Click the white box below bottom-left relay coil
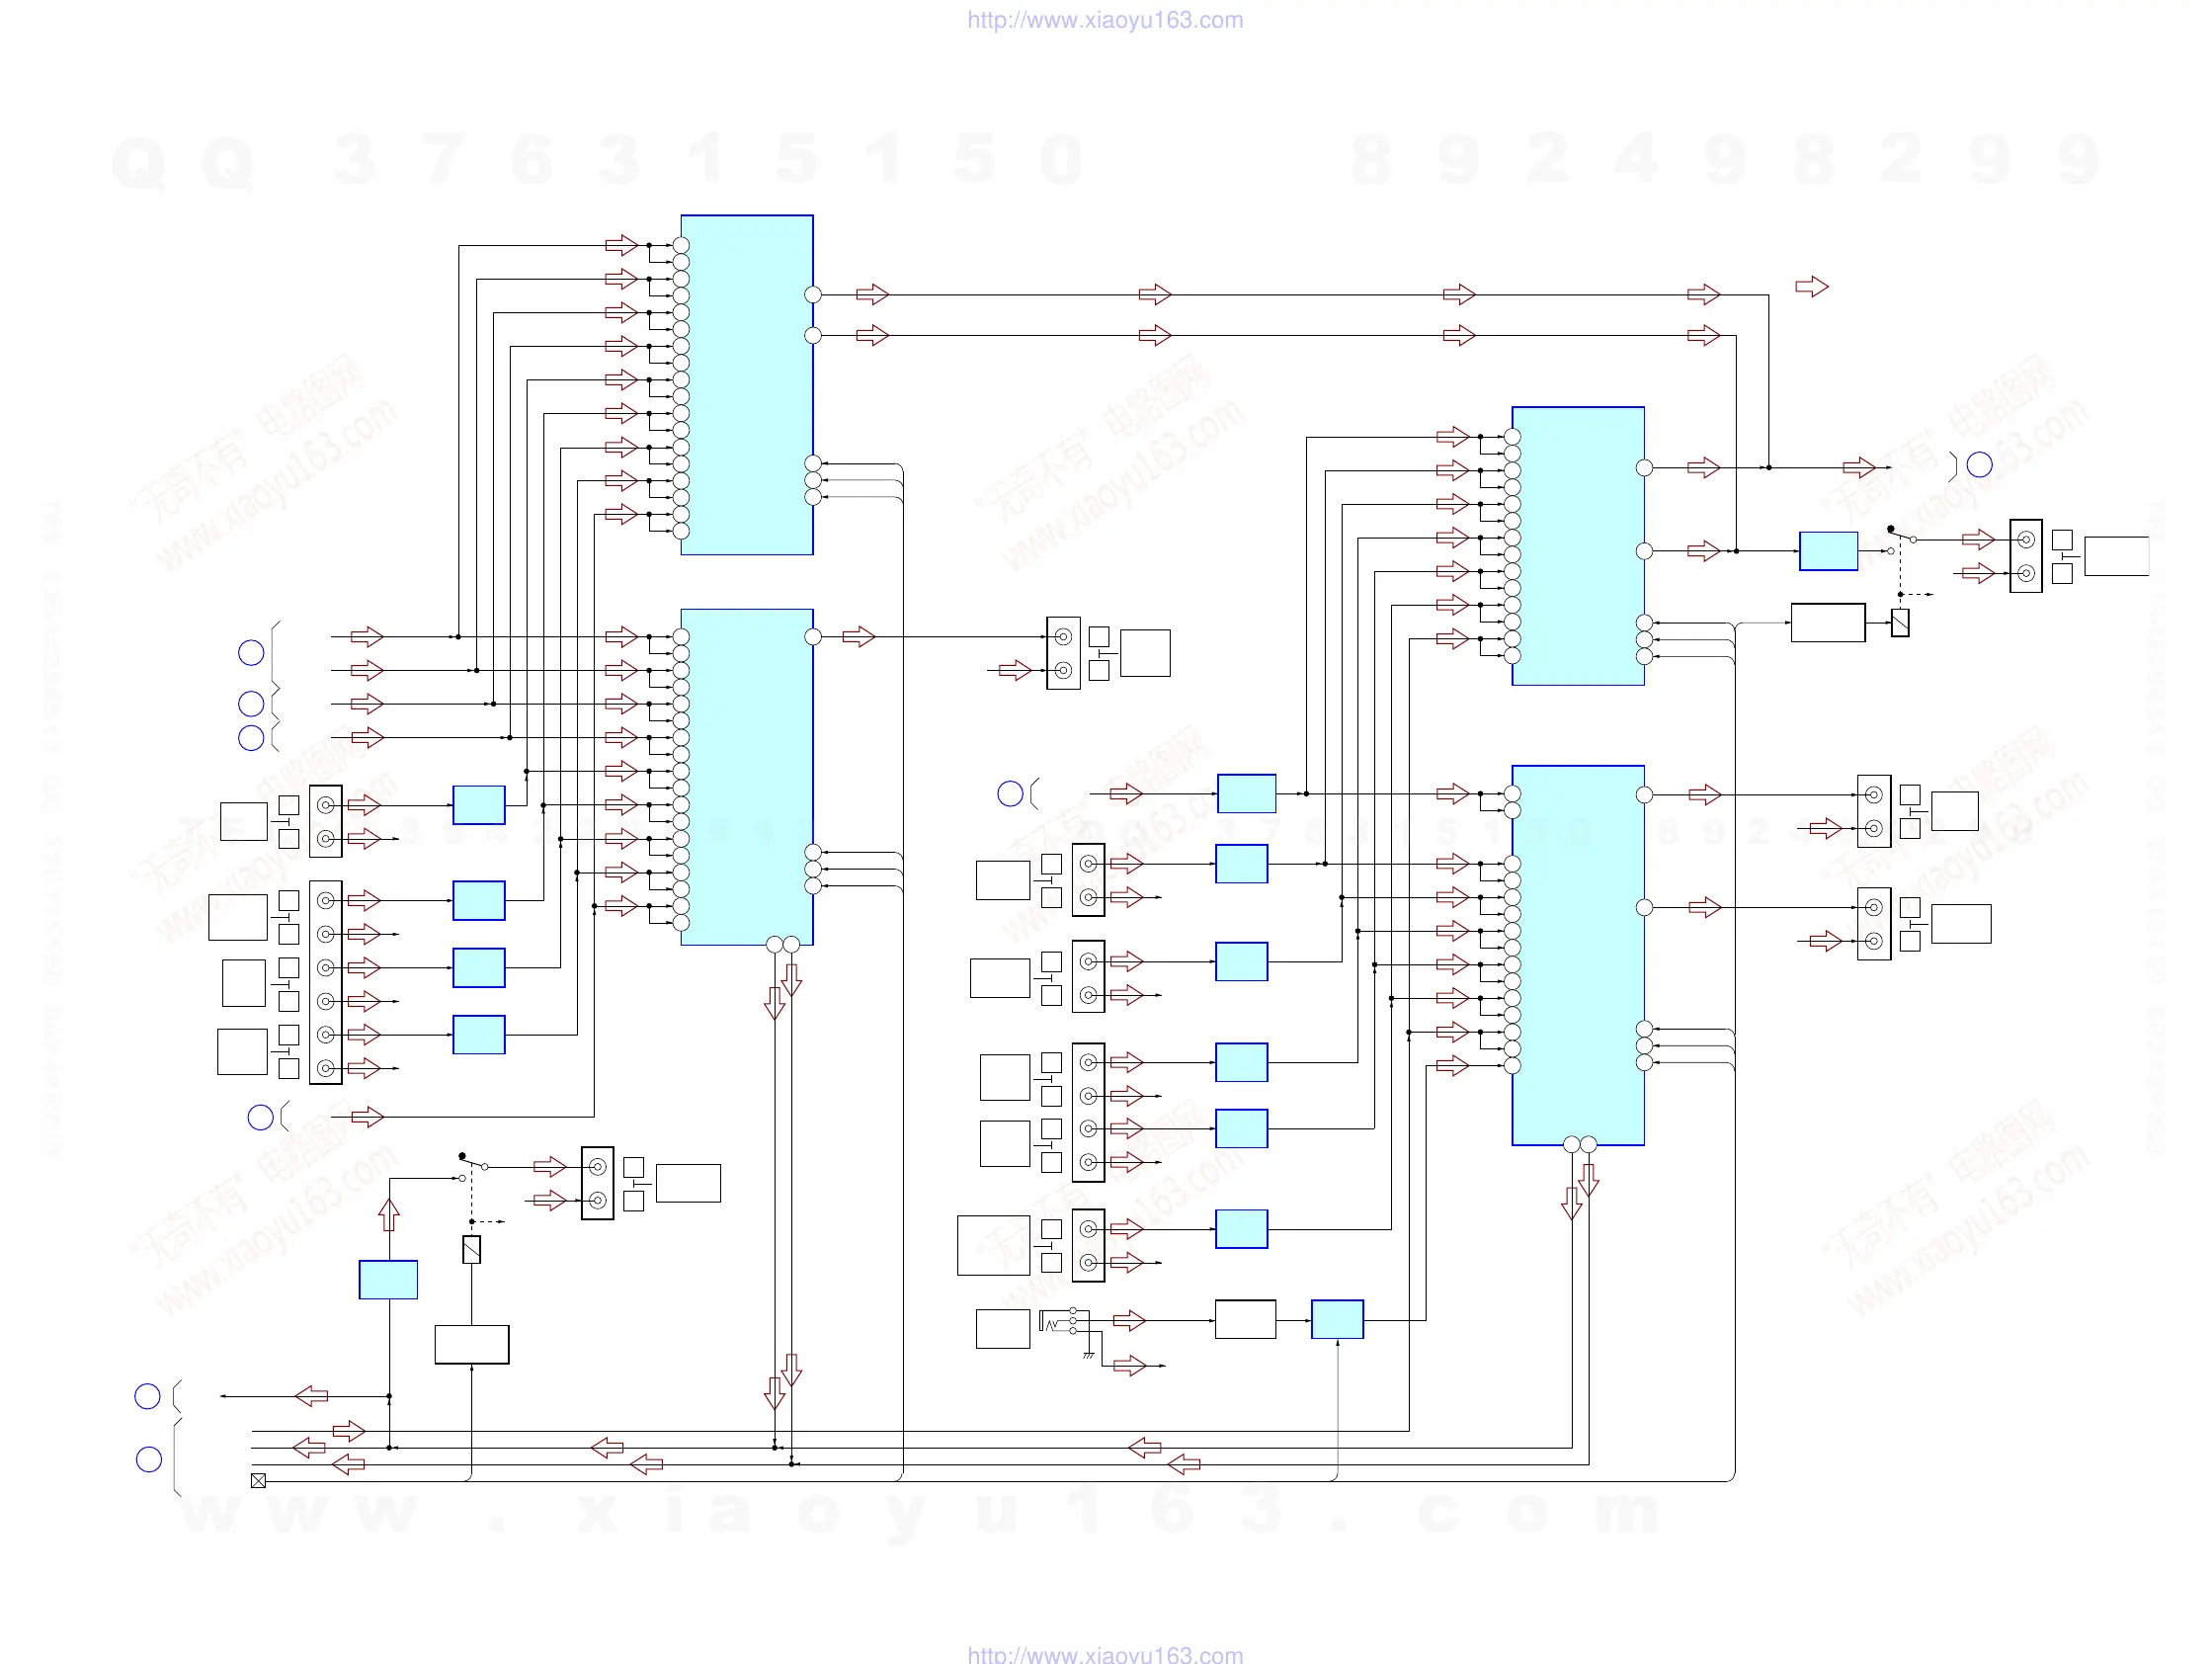The image size is (2212, 1664). (472, 1344)
